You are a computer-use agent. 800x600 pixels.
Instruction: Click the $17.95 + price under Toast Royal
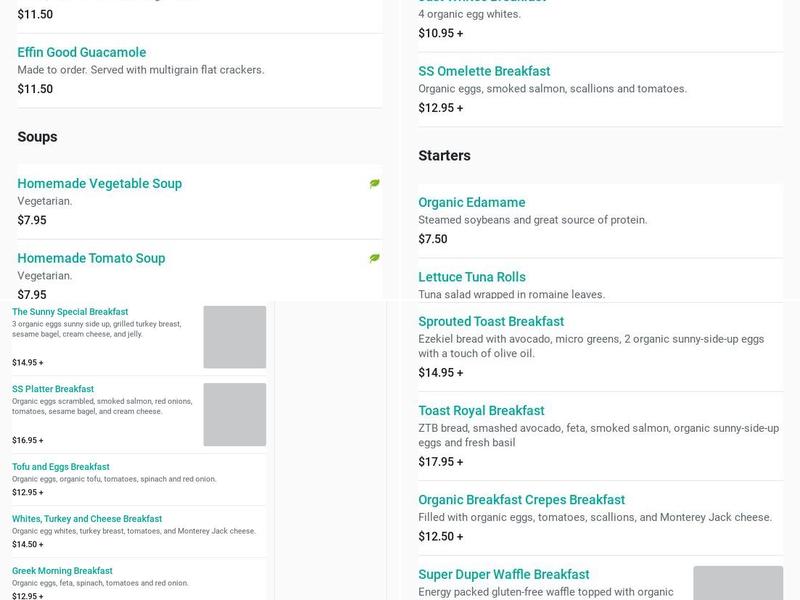440,462
